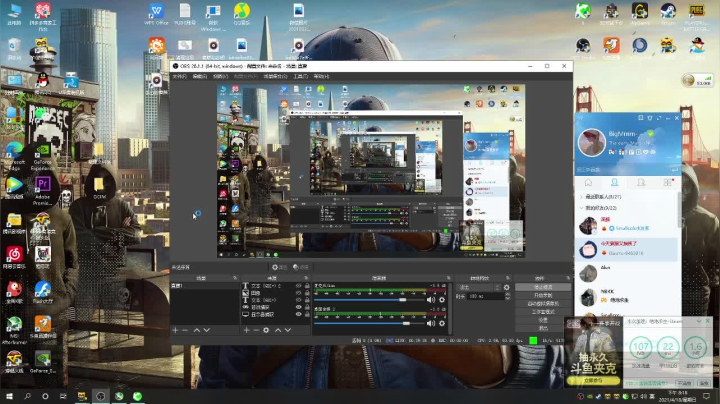Toggle the lock on the 显示器捕获 source

point(307,314)
